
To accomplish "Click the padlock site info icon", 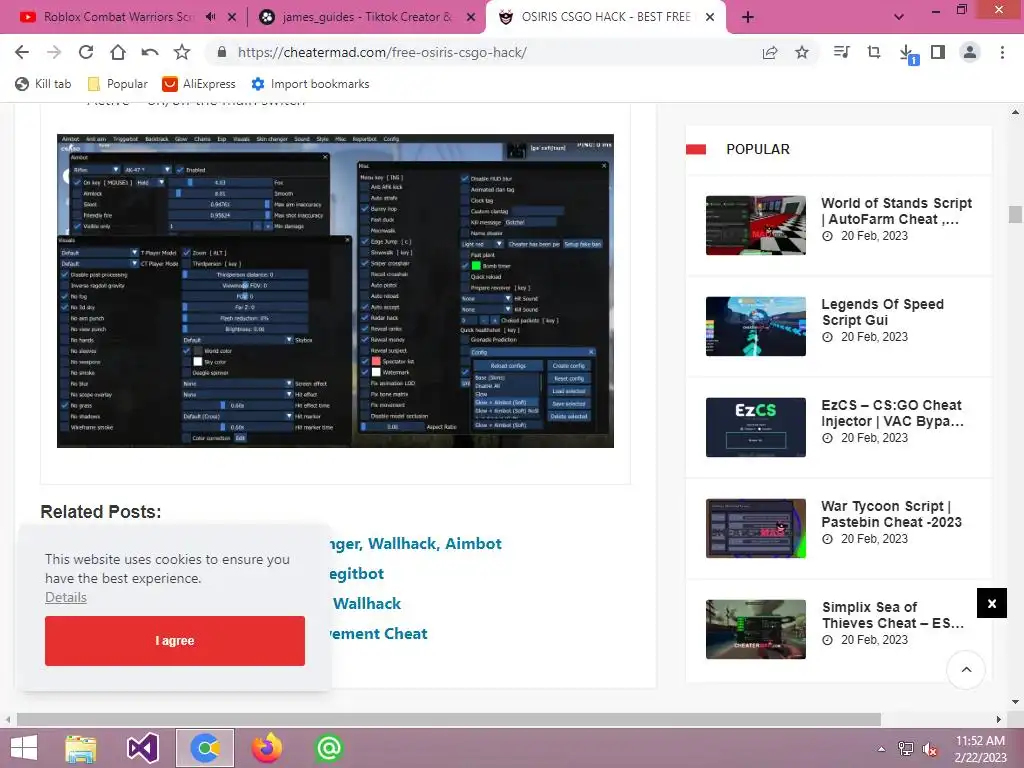I will 221,52.
